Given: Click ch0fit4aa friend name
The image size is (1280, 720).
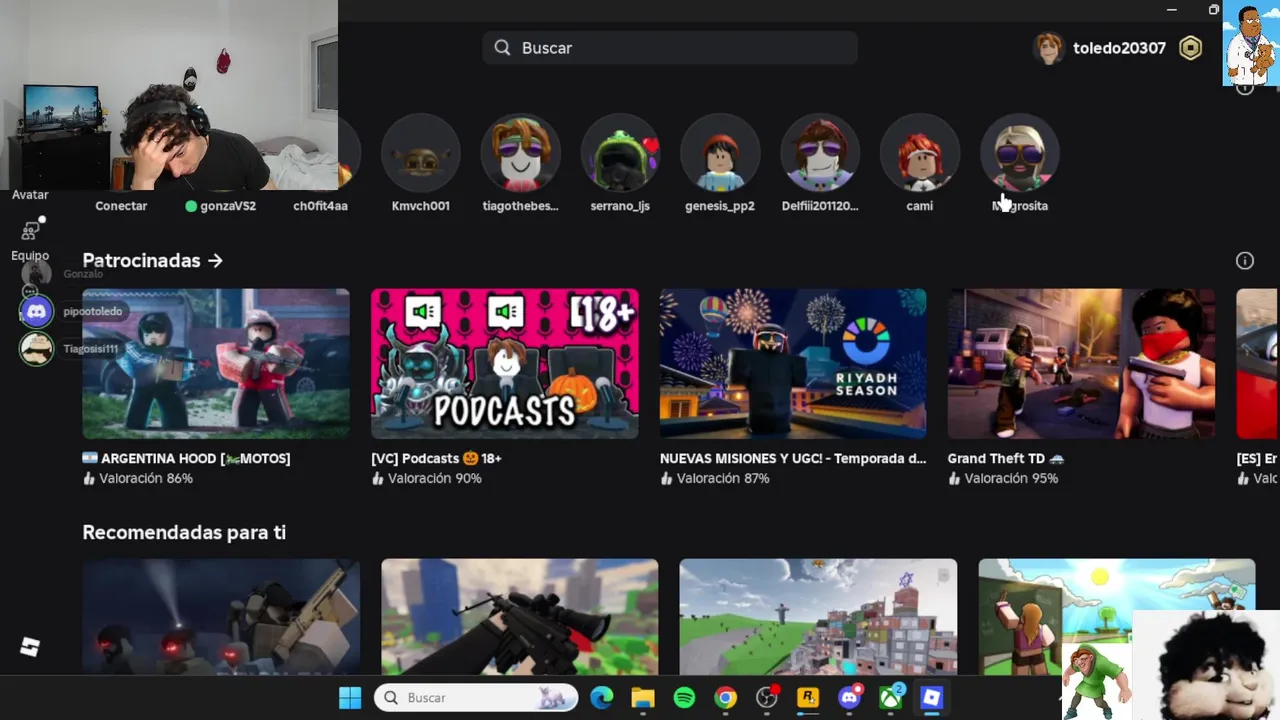Looking at the screenshot, I should (320, 206).
